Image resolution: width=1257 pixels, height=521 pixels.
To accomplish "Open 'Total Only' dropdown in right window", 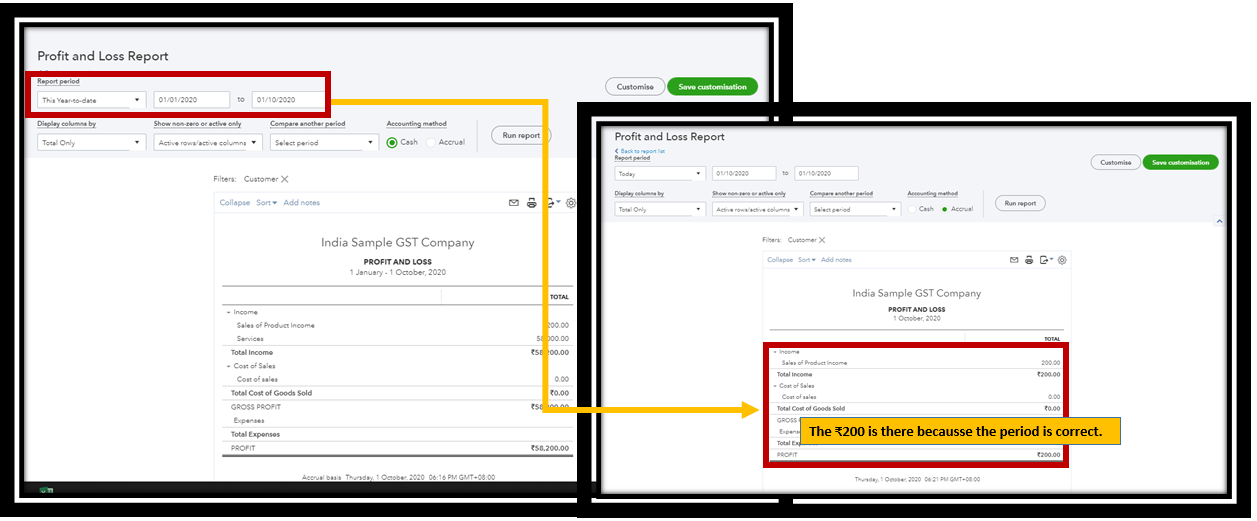I will point(660,209).
